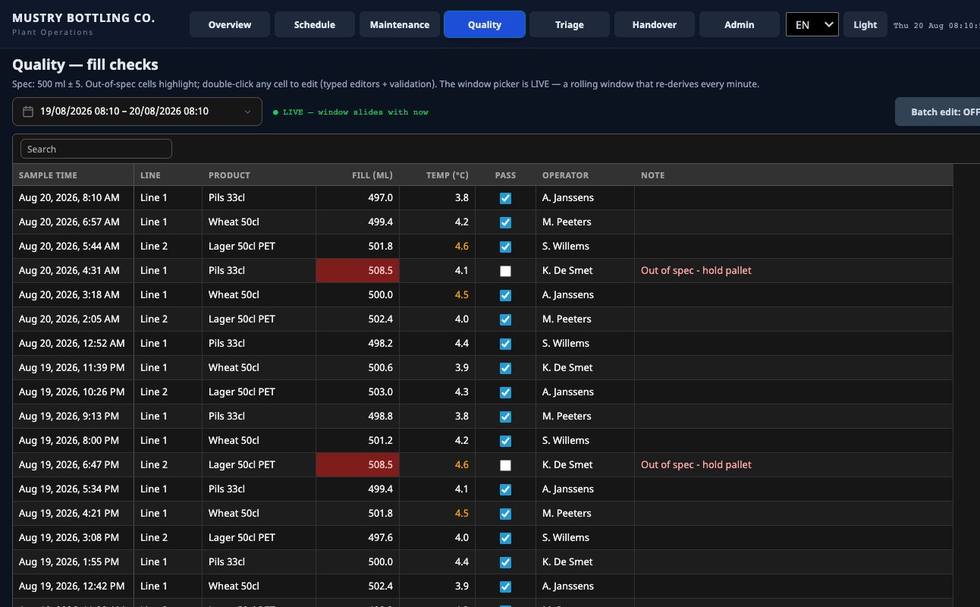The height and width of the screenshot is (607, 980).
Task: Switch to the Overview tab
Action: 229,25
